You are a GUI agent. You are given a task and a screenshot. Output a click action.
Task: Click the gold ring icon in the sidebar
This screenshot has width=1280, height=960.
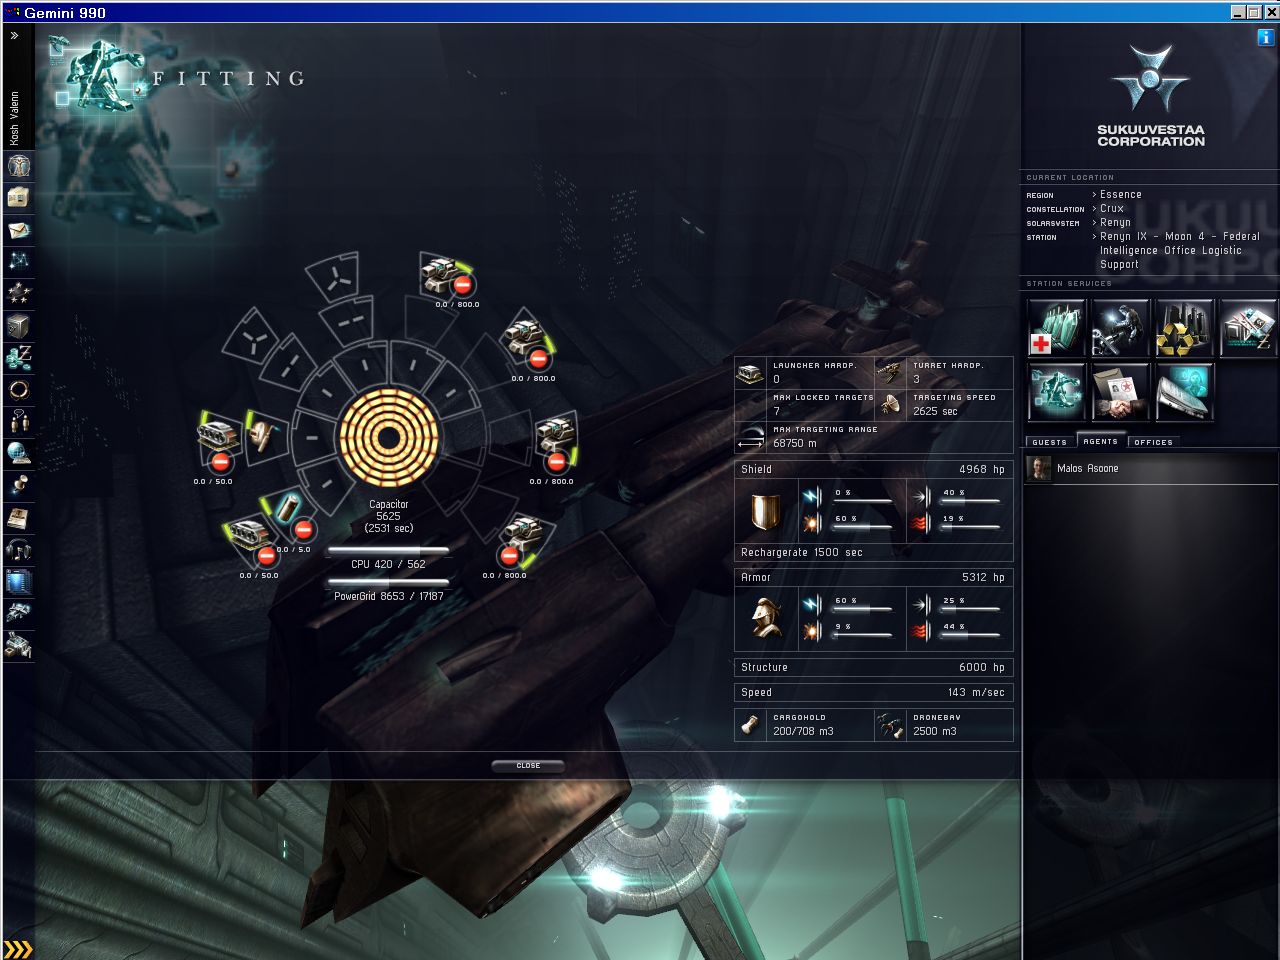tap(18, 390)
